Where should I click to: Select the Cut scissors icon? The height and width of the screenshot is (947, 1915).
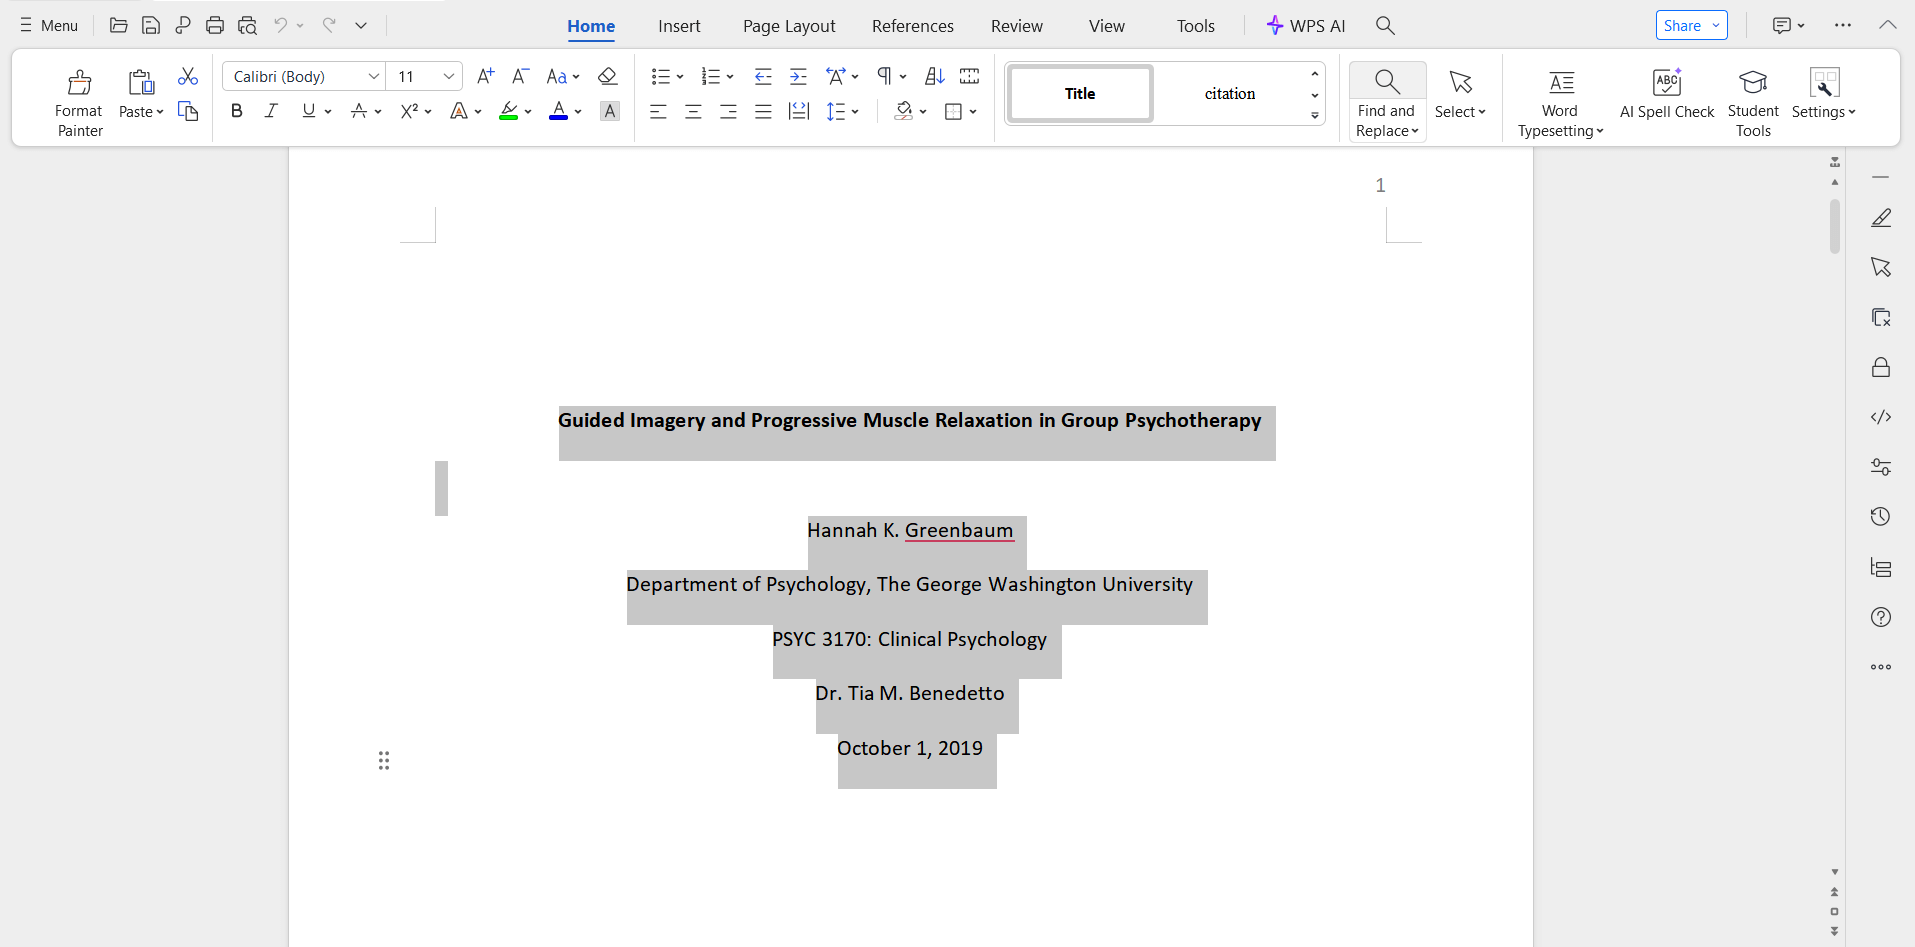187,75
